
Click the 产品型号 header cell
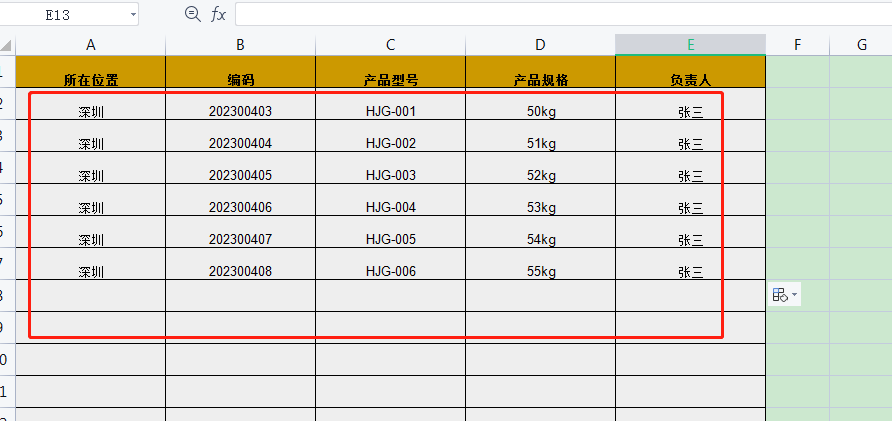pos(390,80)
